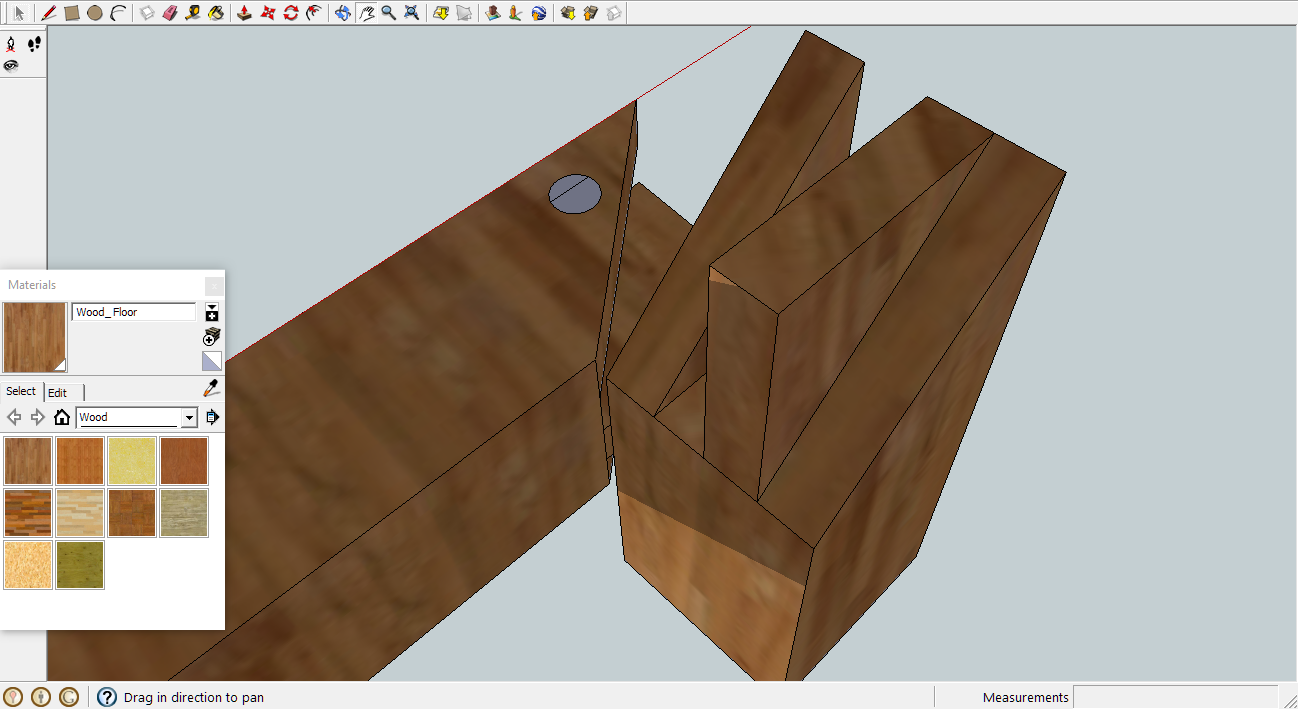1298x709 pixels.
Task: Click the Wood_ Floor name field
Action: click(134, 312)
